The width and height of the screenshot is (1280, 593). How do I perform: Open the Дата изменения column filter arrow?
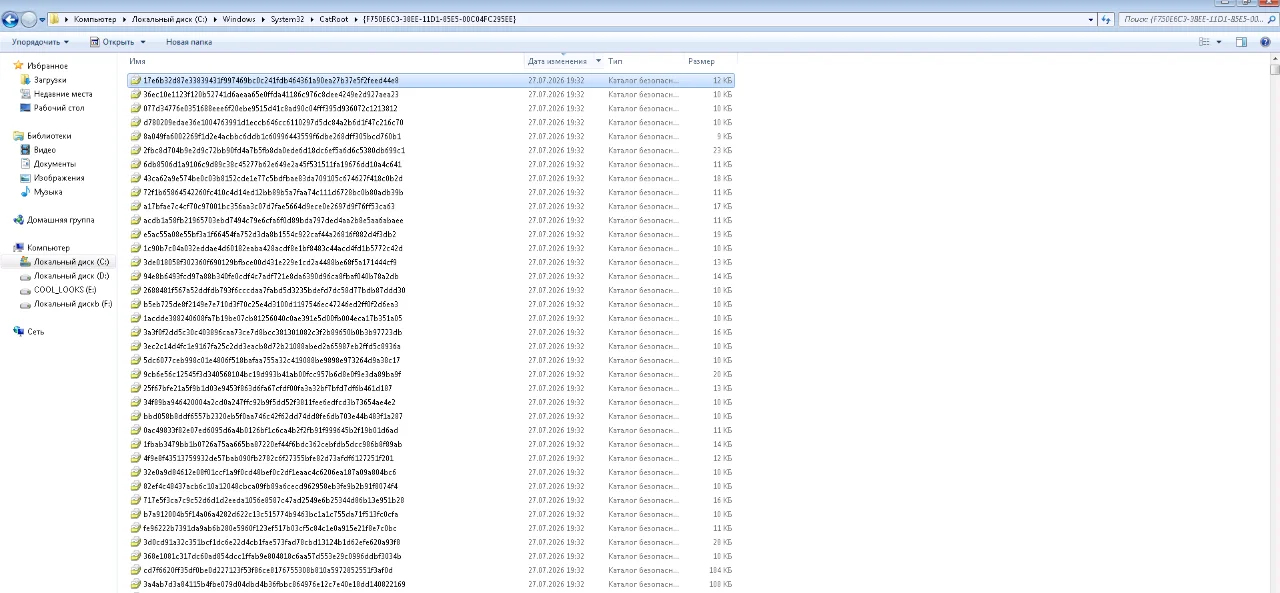[598, 62]
